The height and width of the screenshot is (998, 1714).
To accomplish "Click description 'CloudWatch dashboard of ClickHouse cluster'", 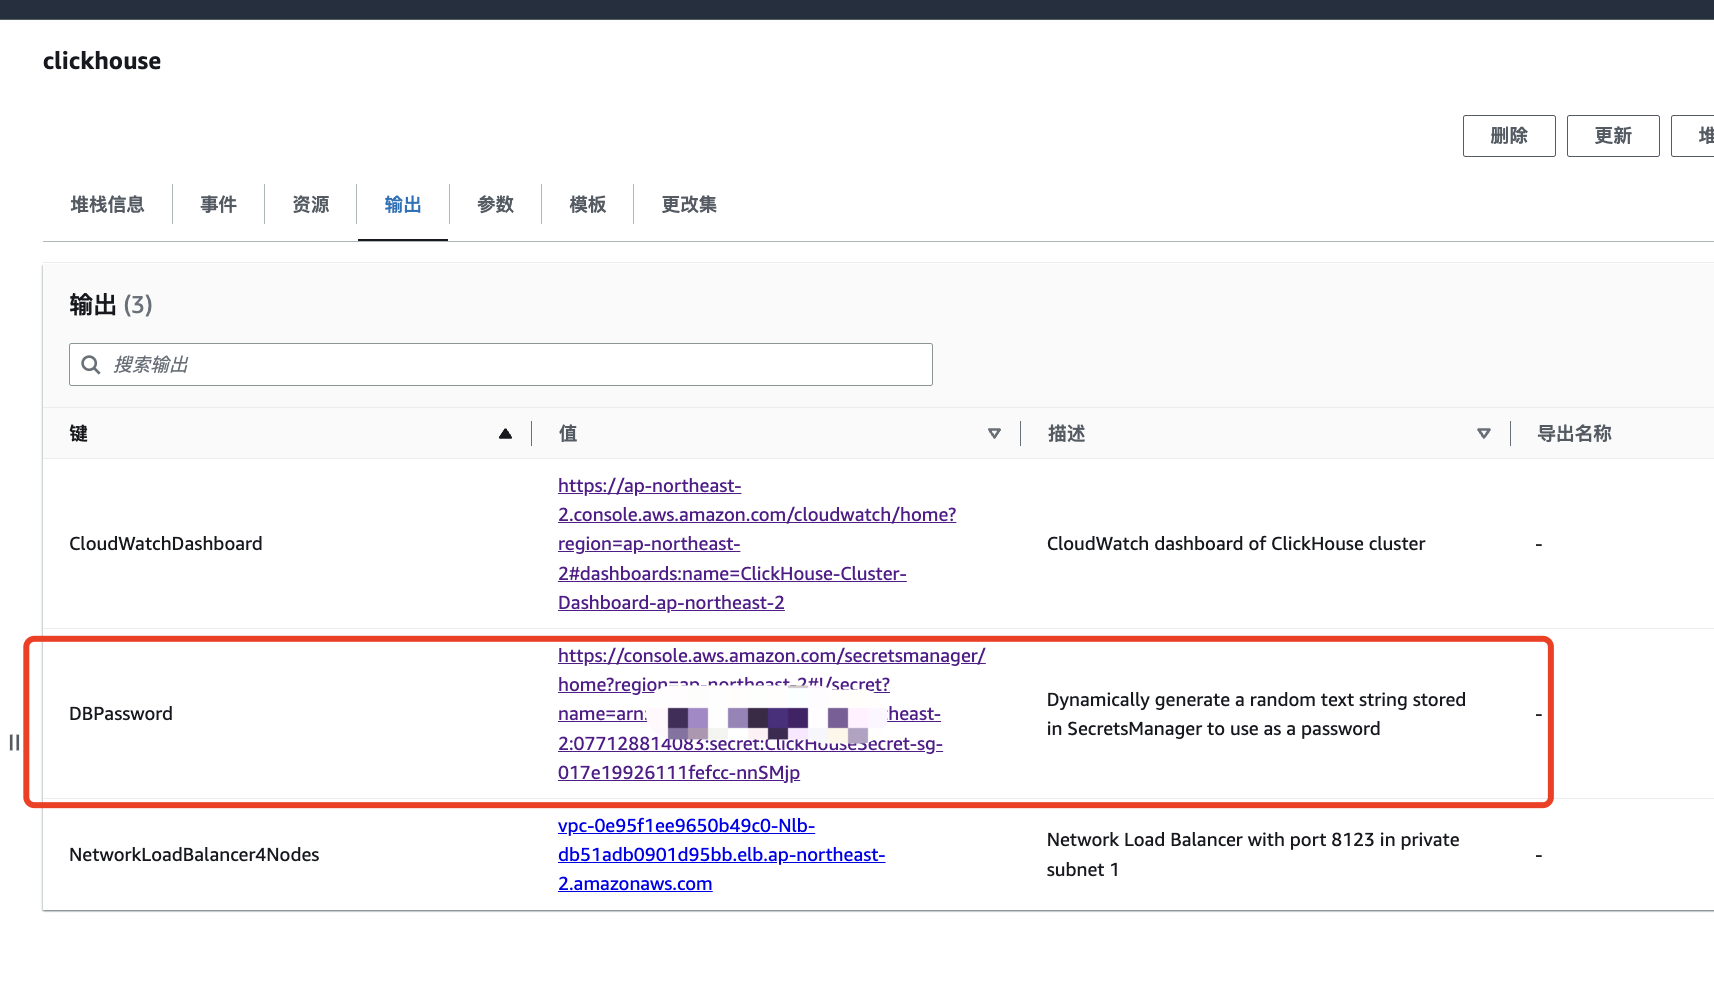I will coord(1236,544).
